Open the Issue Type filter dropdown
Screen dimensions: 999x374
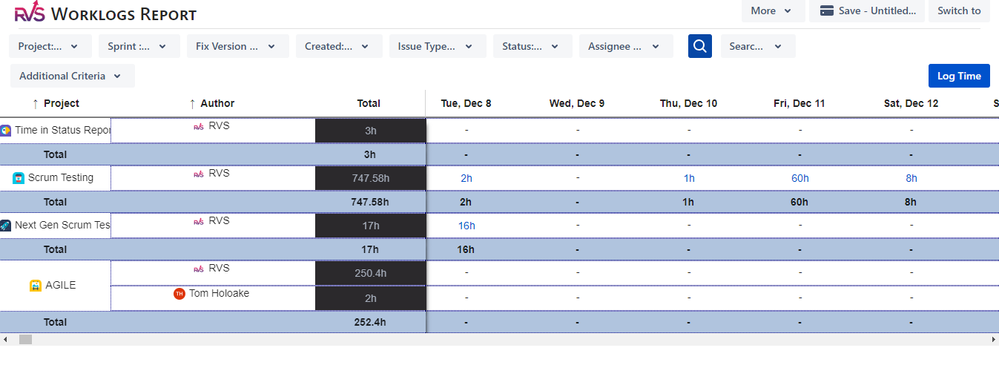[x=438, y=47]
